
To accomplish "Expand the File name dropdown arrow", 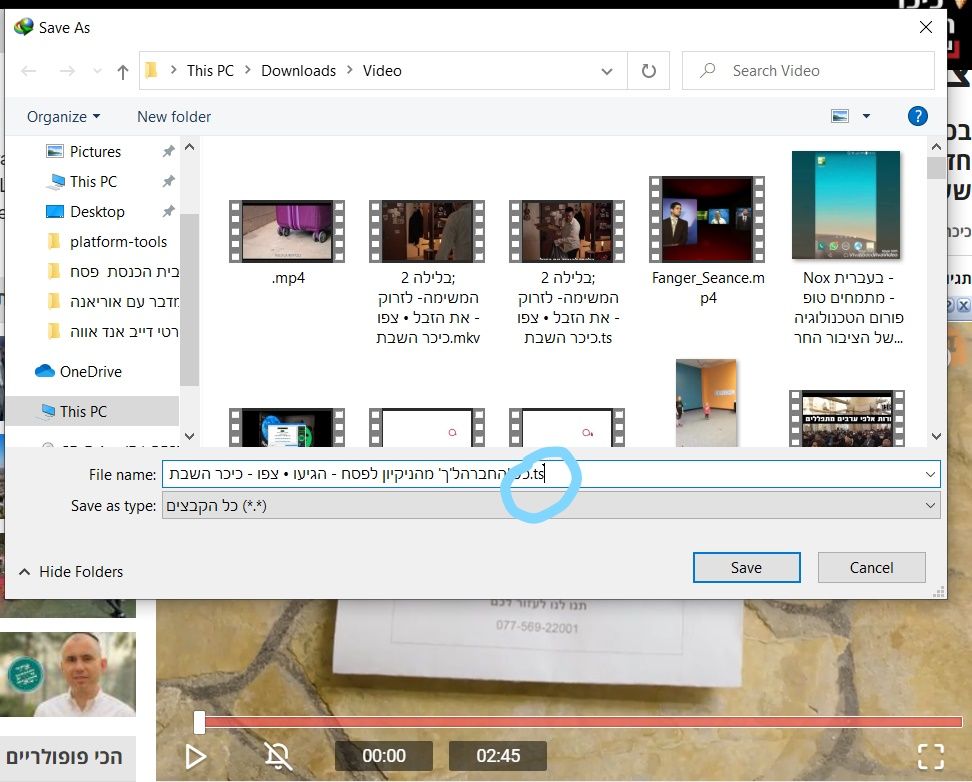I will click(x=930, y=474).
